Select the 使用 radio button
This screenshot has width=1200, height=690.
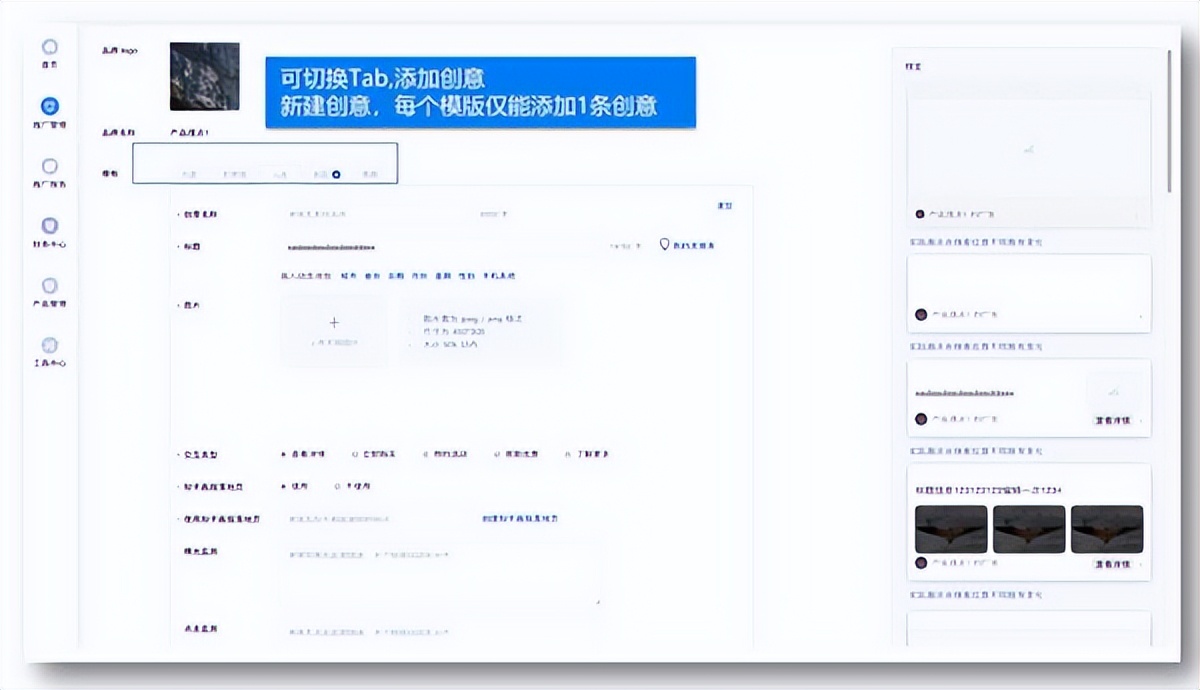tap(285, 486)
